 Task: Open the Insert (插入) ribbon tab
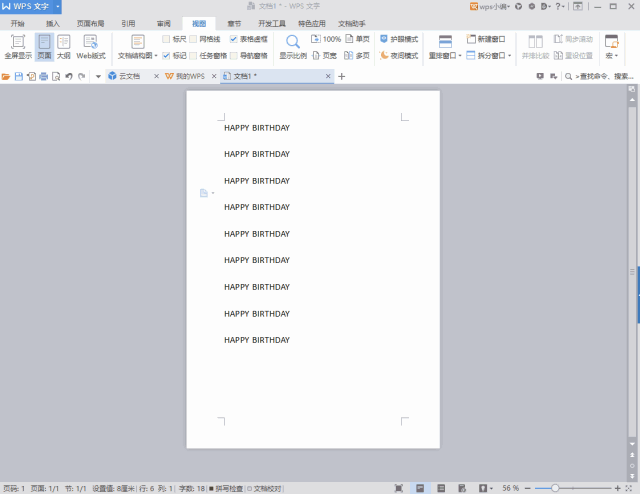[53, 24]
